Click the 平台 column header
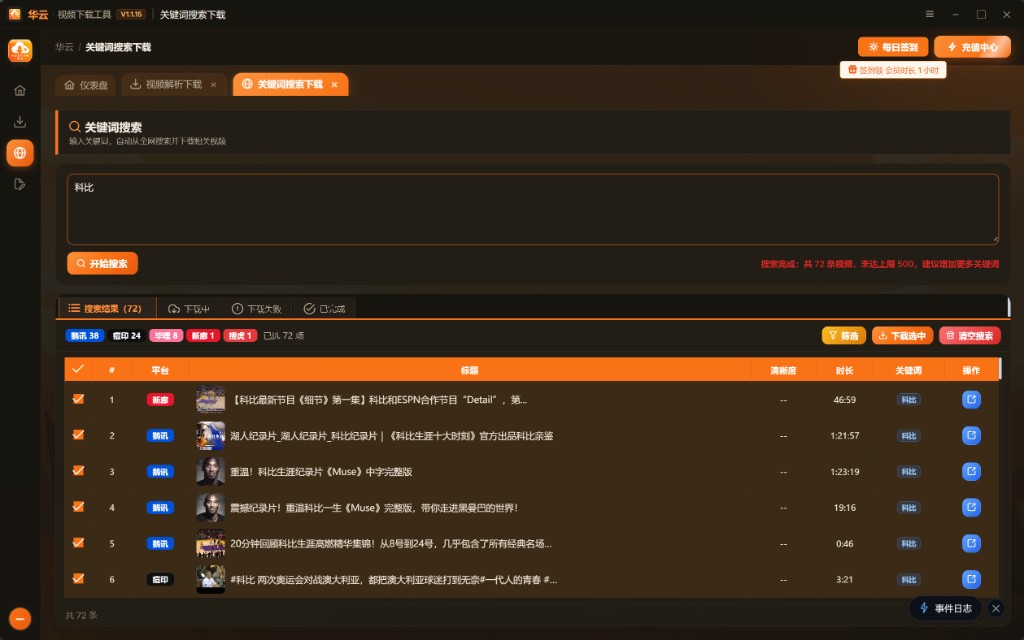The image size is (1024, 640). click(160, 370)
